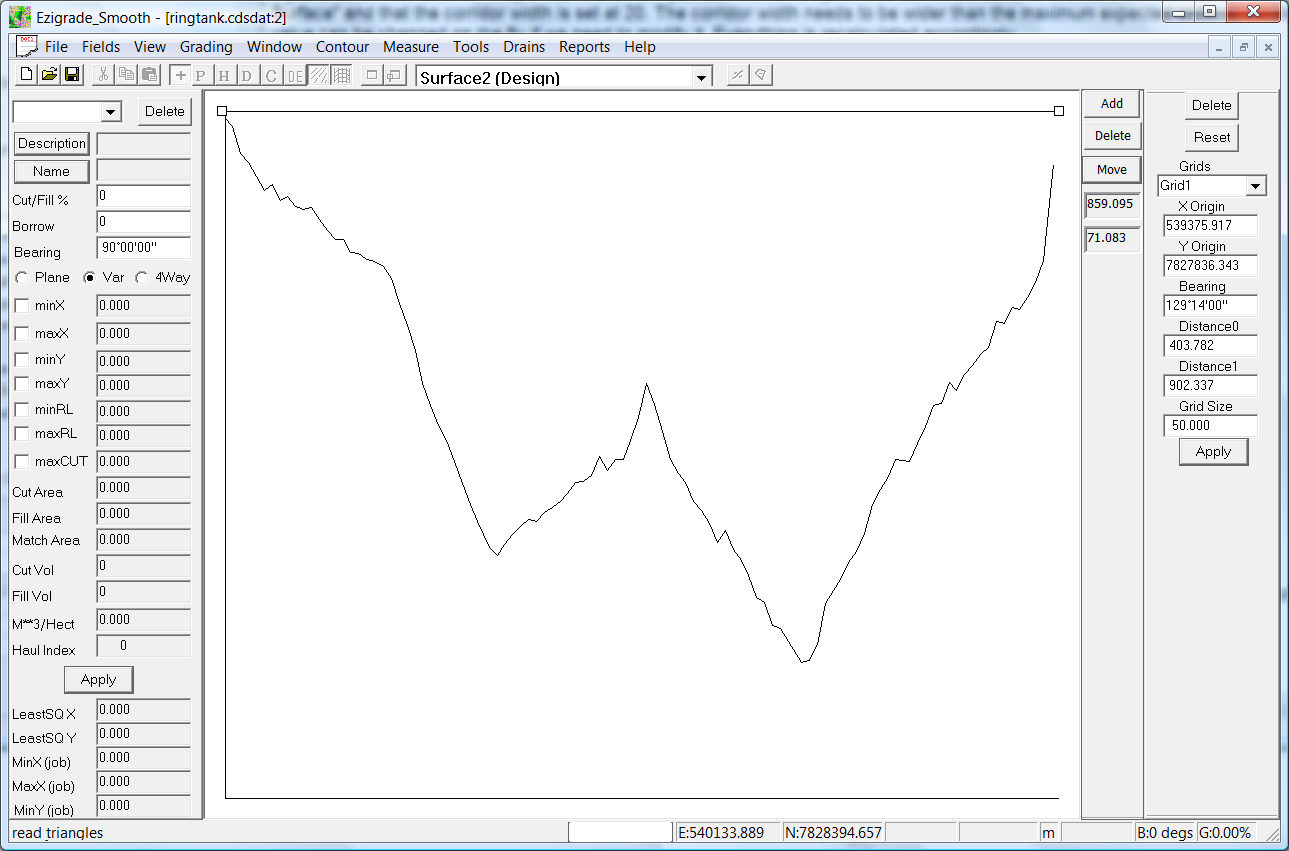Click the Bearing field showing 90°00'00"
This screenshot has width=1289, height=851.
click(143, 247)
